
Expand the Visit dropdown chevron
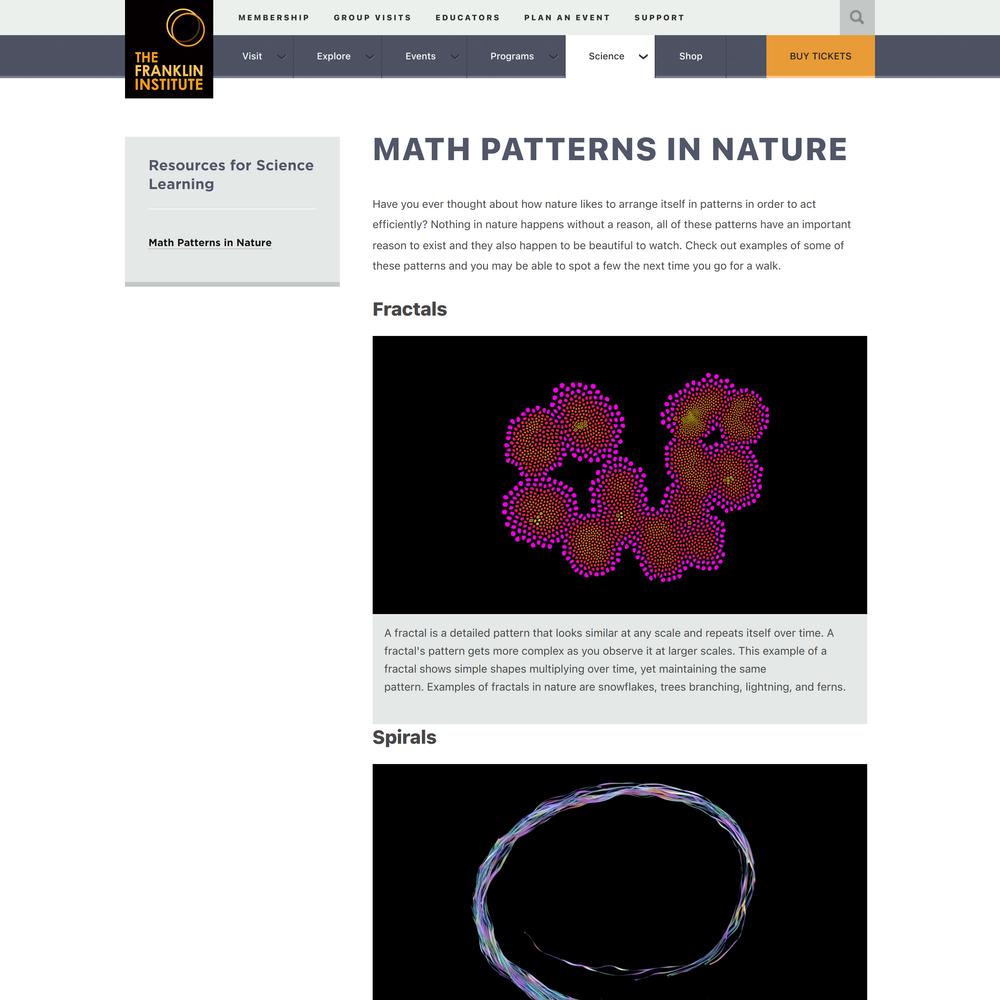pyautogui.click(x=281, y=57)
